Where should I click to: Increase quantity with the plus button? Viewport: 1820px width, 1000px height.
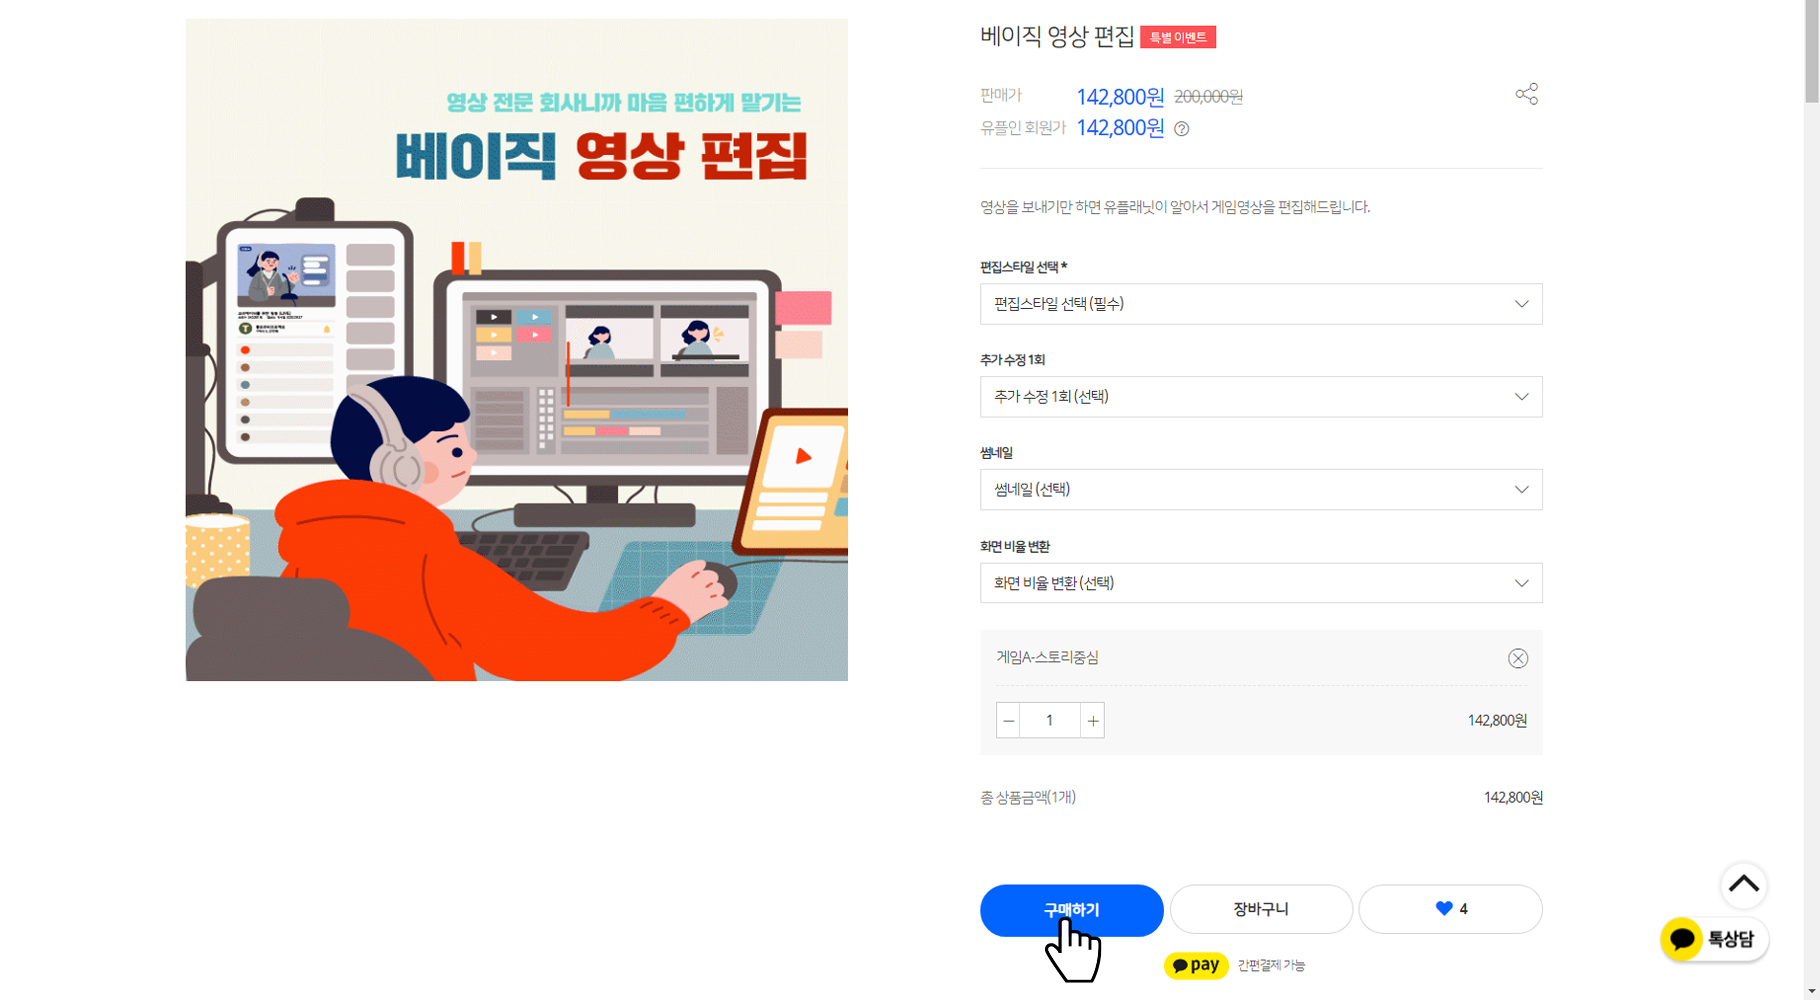(x=1092, y=720)
